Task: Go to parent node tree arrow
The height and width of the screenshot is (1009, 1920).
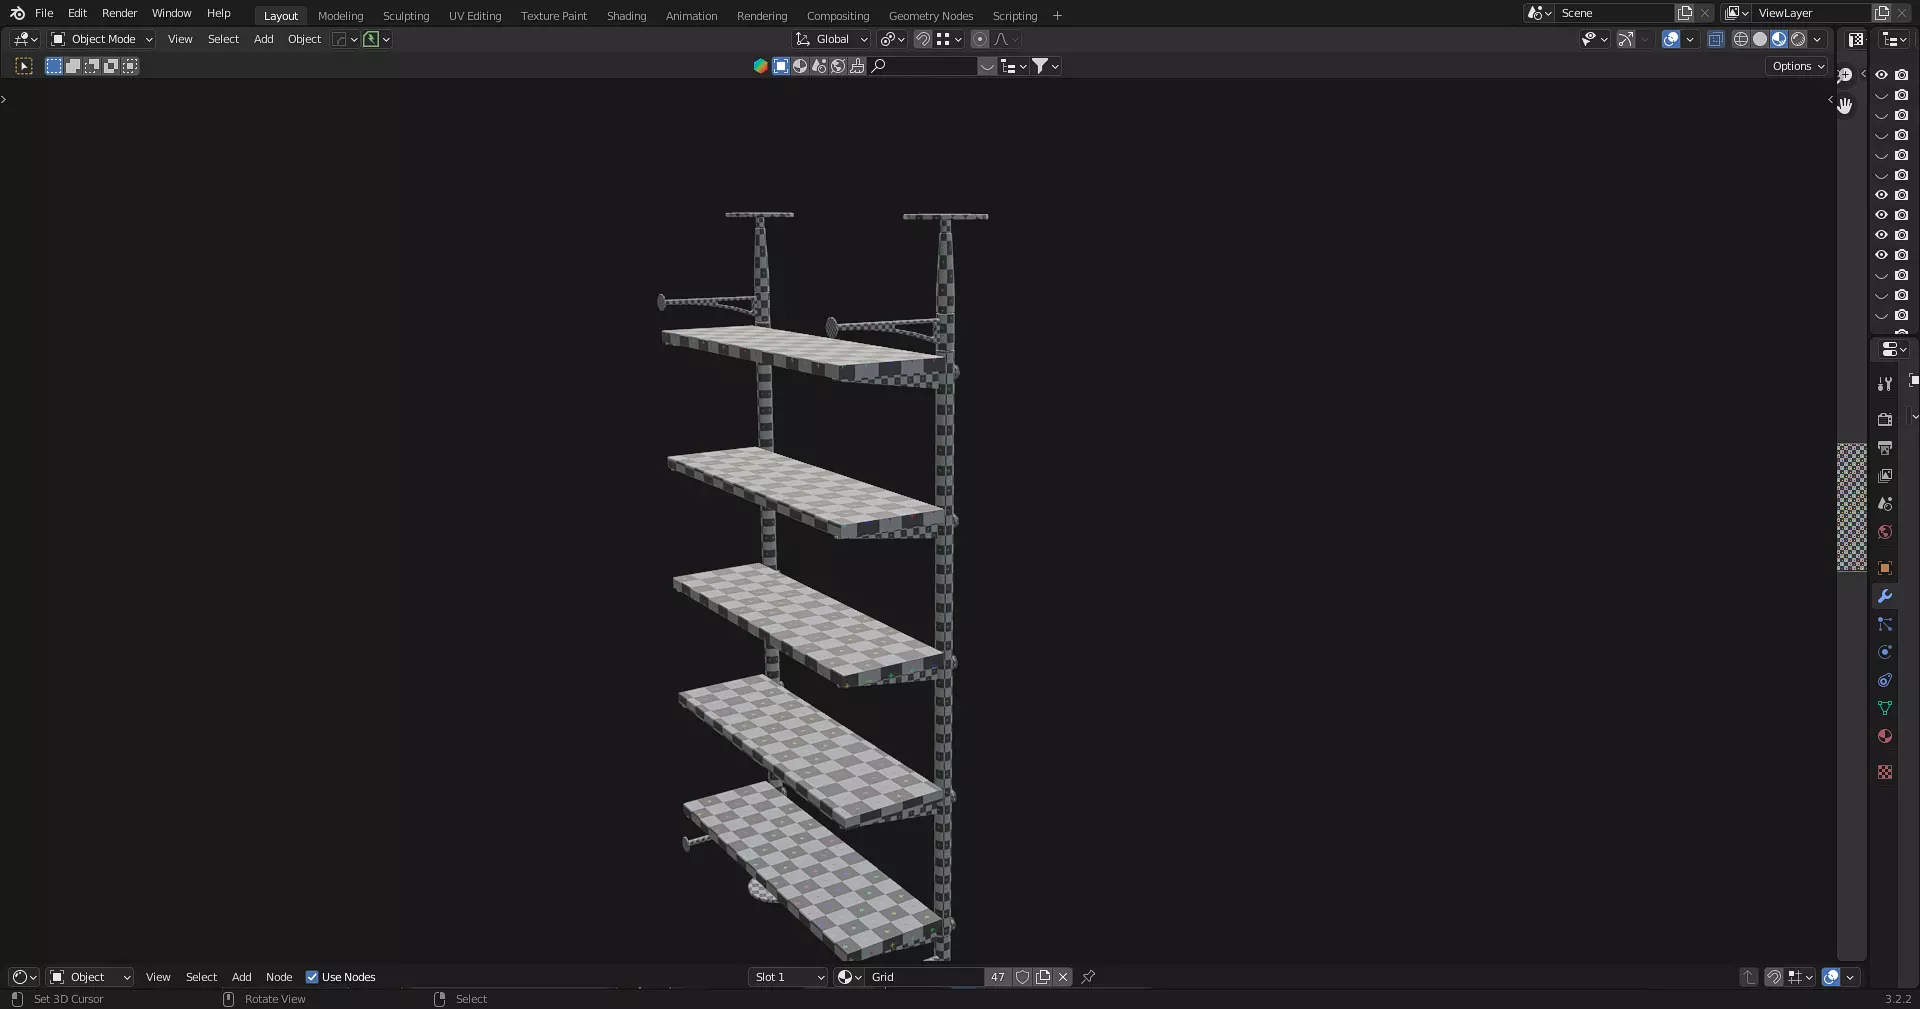Action: click(x=1748, y=977)
